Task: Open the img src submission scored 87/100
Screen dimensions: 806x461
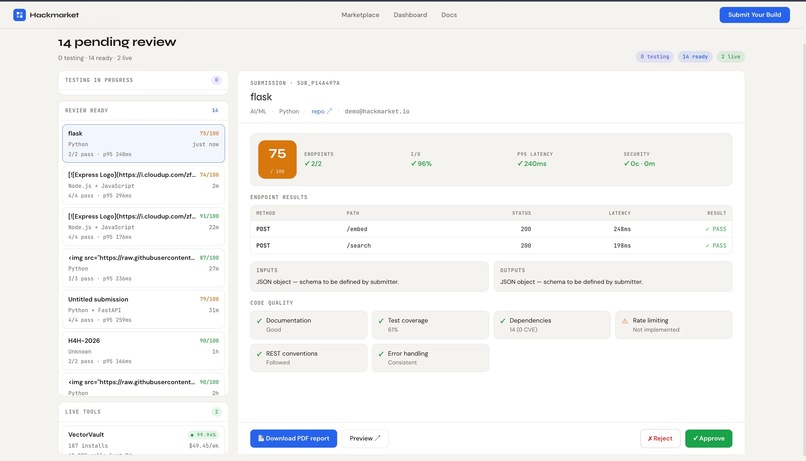Action: 143,268
